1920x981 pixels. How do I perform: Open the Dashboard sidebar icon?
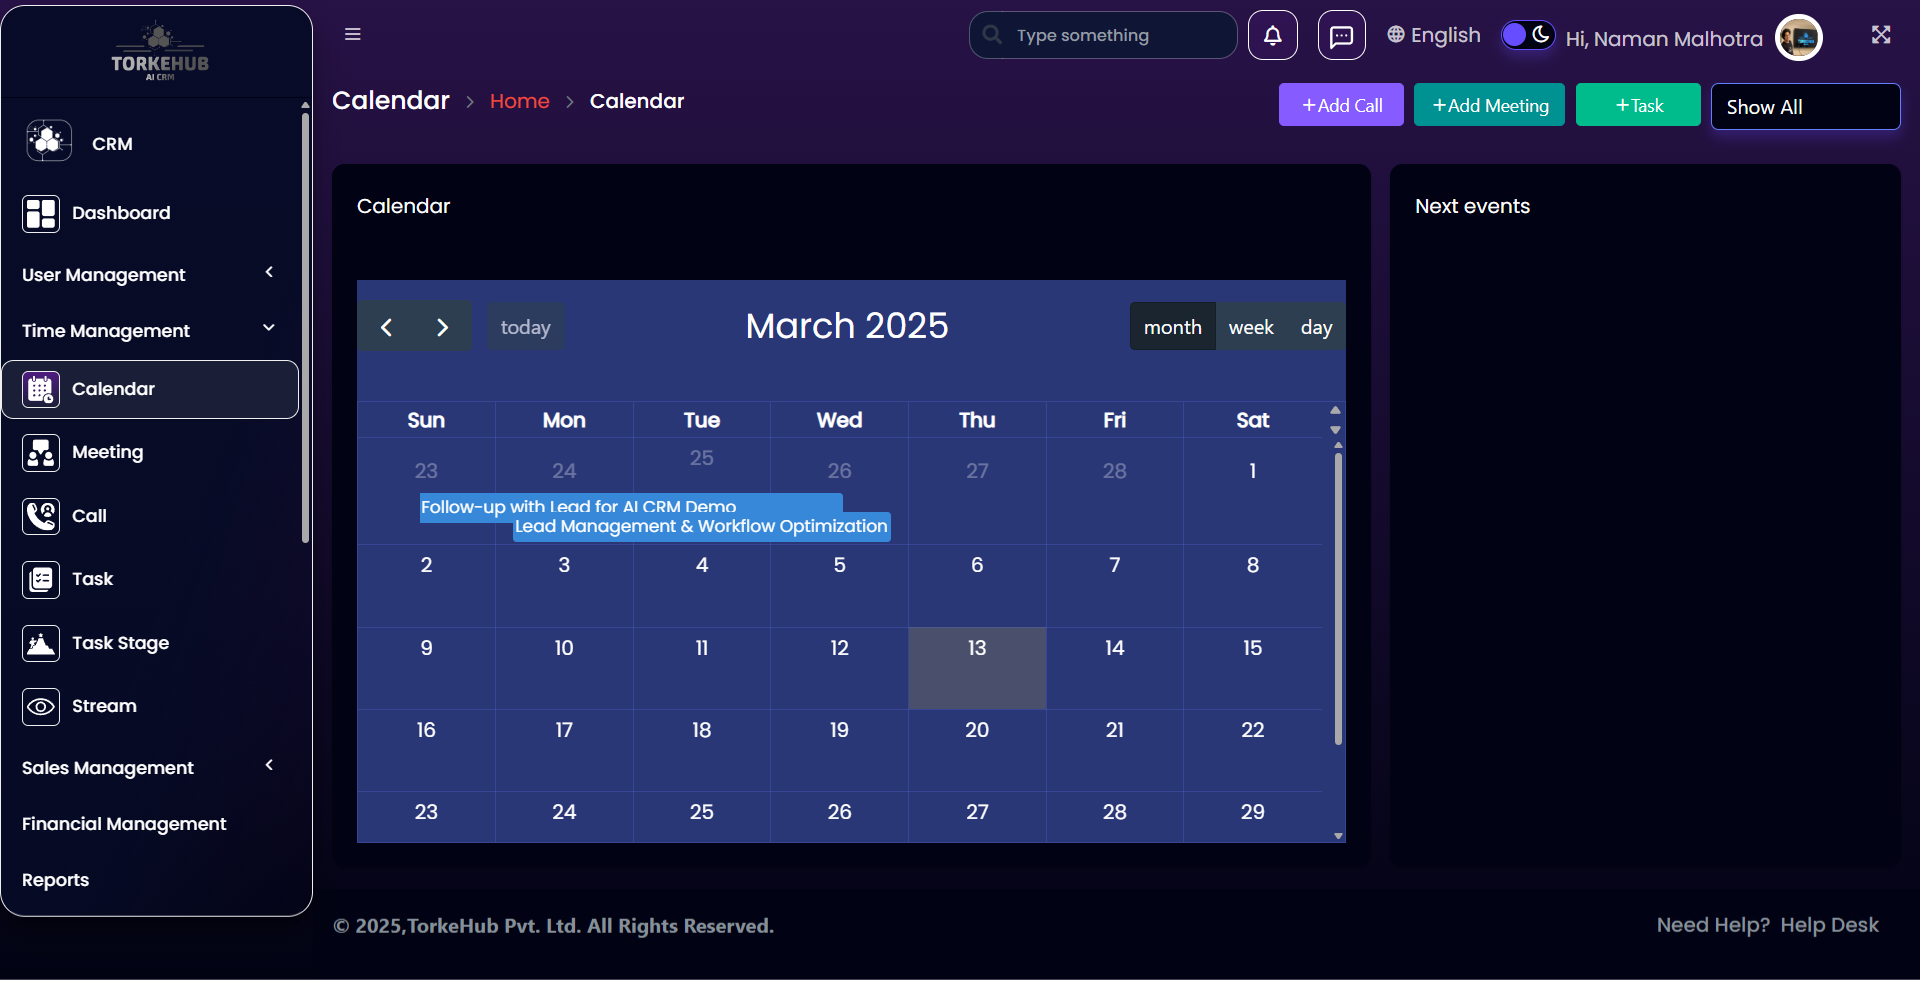[x=41, y=213]
